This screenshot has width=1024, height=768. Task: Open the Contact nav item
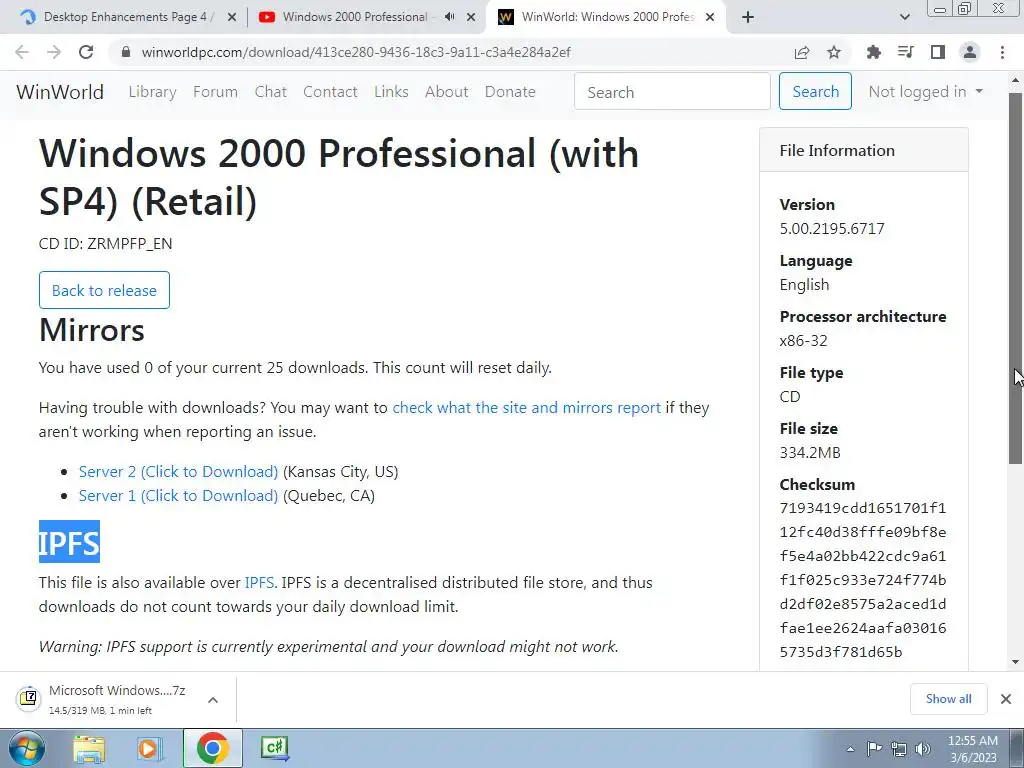pos(330,92)
